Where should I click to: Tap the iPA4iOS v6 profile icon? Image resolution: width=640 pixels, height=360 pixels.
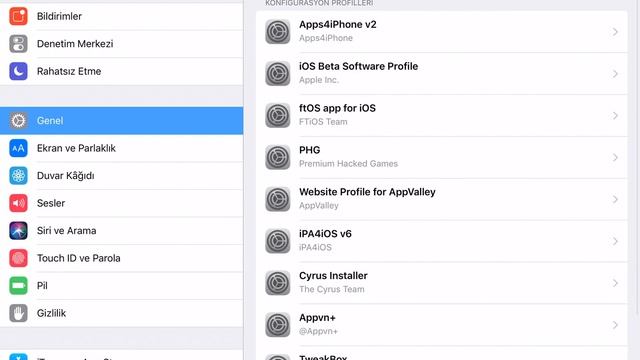coord(278,241)
